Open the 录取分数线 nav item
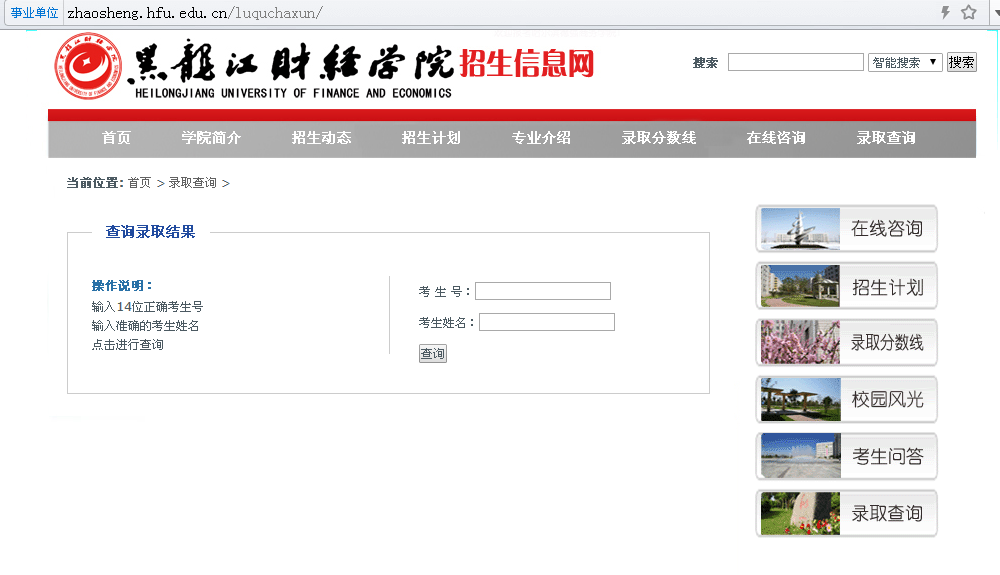 pos(659,138)
